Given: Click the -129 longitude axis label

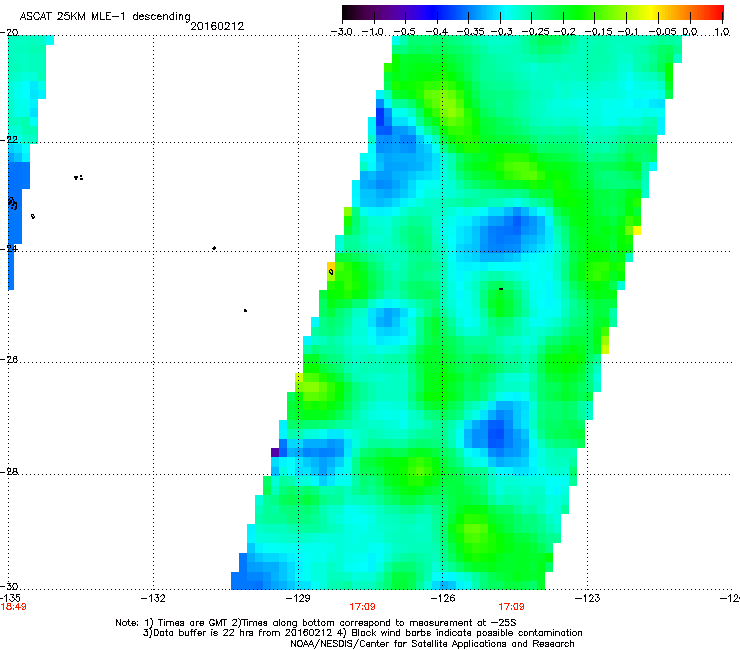Looking at the screenshot, I should click(298, 598).
